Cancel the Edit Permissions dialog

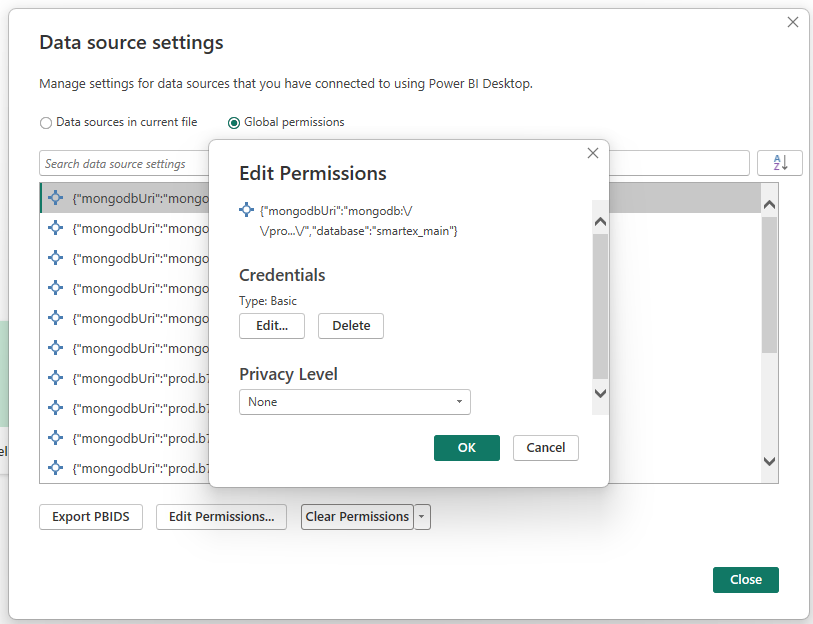tap(546, 448)
